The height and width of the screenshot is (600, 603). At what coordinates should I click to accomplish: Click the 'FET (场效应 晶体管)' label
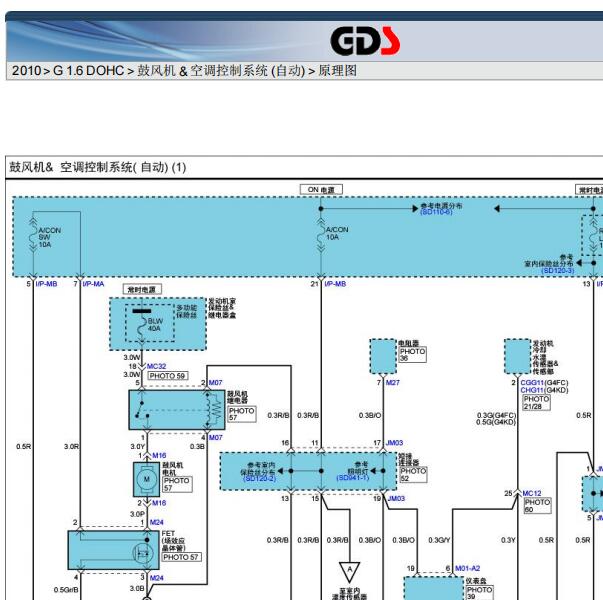point(174,541)
